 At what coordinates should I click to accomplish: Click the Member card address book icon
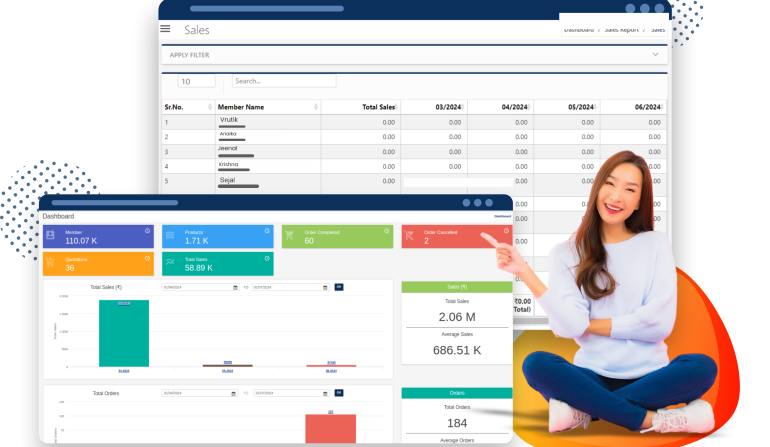50,235
